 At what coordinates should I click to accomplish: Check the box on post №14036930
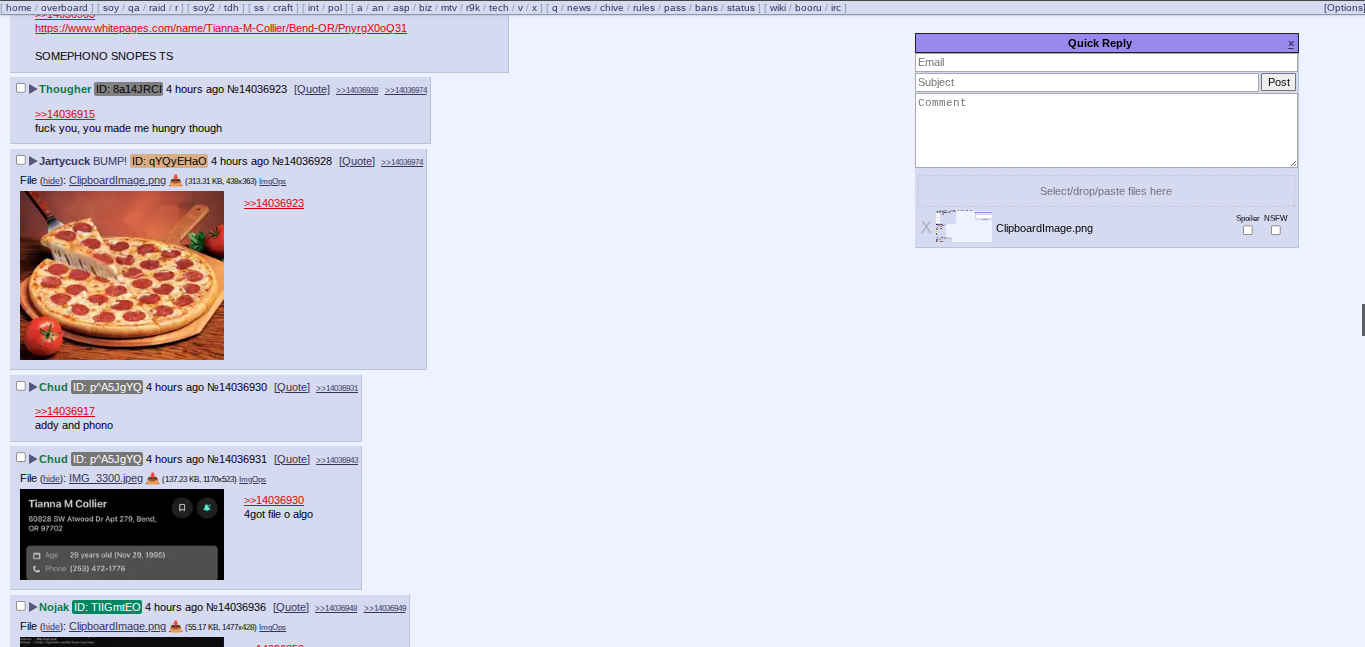pyautogui.click(x=21, y=386)
